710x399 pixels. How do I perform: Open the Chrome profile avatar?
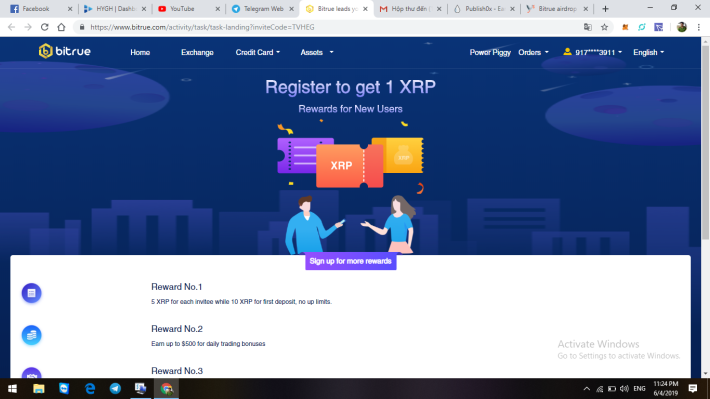coord(681,27)
